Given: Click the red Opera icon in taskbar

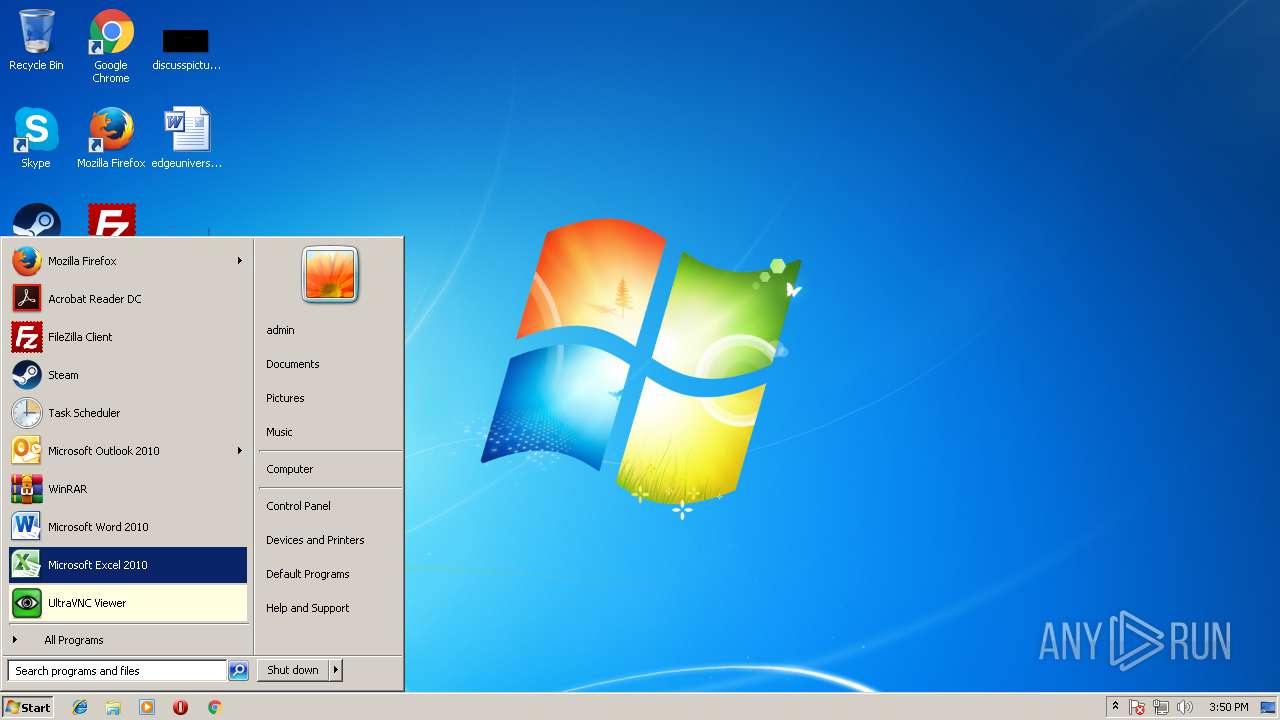Looking at the screenshot, I should click(180, 707).
